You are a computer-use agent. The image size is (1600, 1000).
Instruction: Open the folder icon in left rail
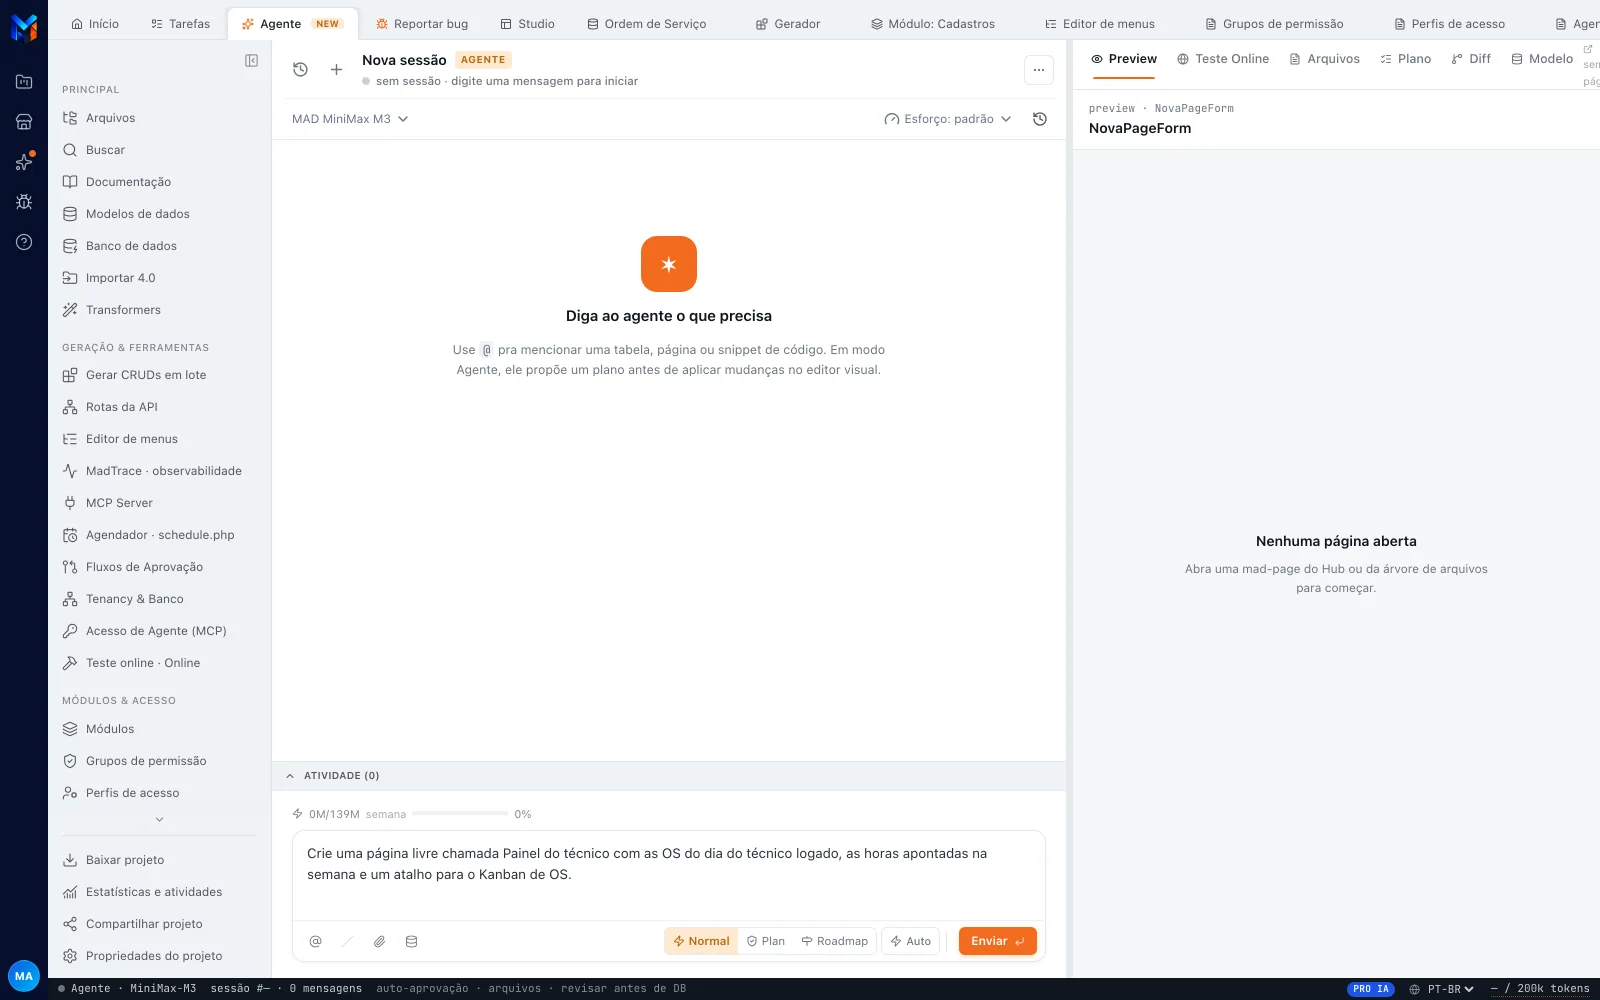24,82
